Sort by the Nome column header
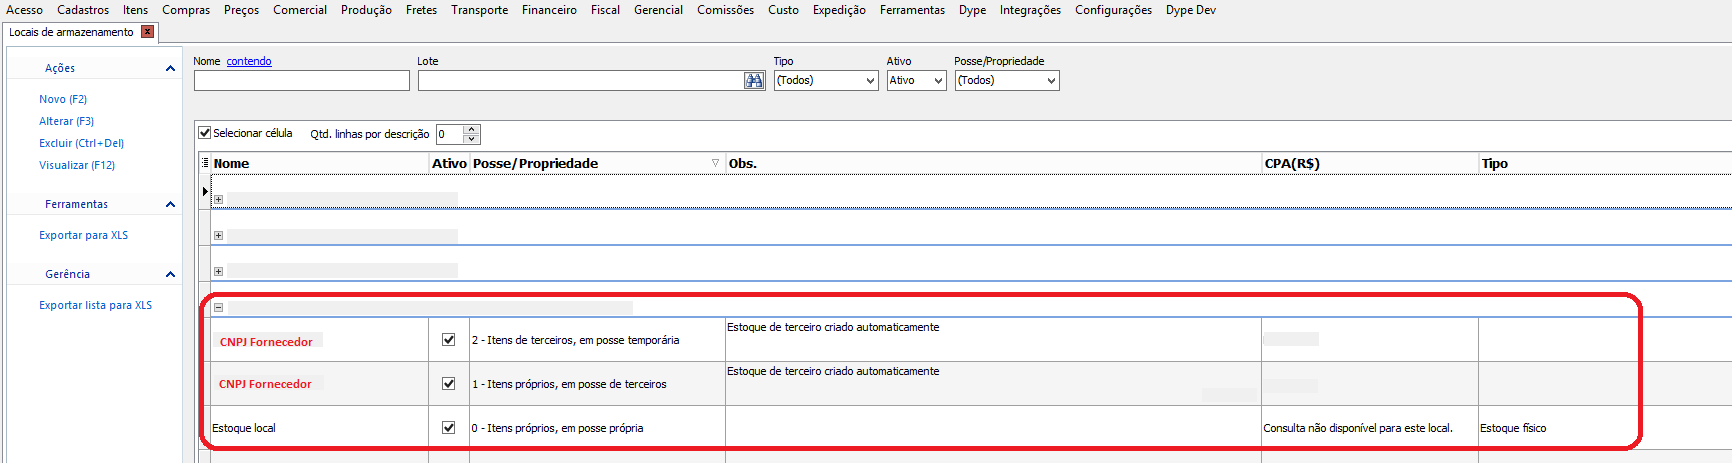 [320, 163]
